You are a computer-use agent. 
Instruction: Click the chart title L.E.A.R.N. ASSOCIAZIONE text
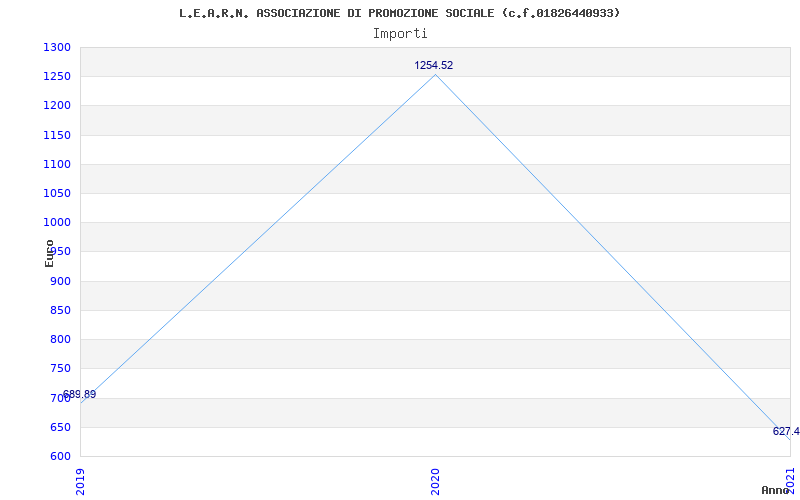(x=399, y=13)
